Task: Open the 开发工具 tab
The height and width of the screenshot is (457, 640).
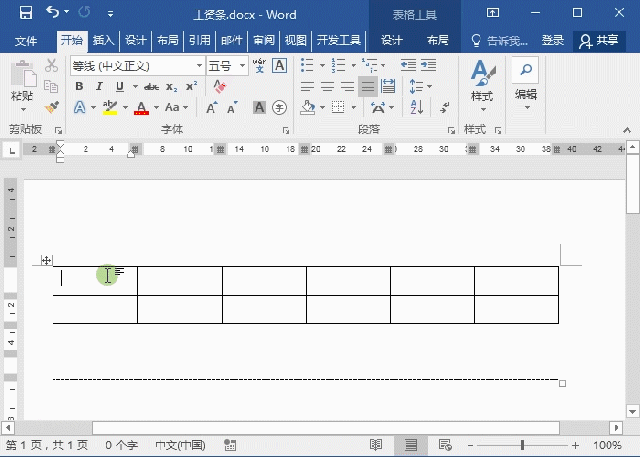Action: coord(339,40)
